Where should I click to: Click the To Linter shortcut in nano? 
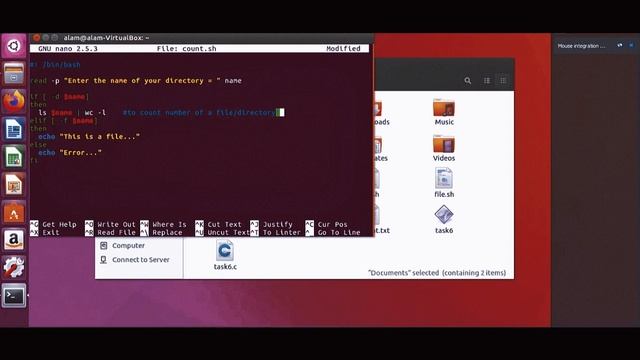coord(276,233)
